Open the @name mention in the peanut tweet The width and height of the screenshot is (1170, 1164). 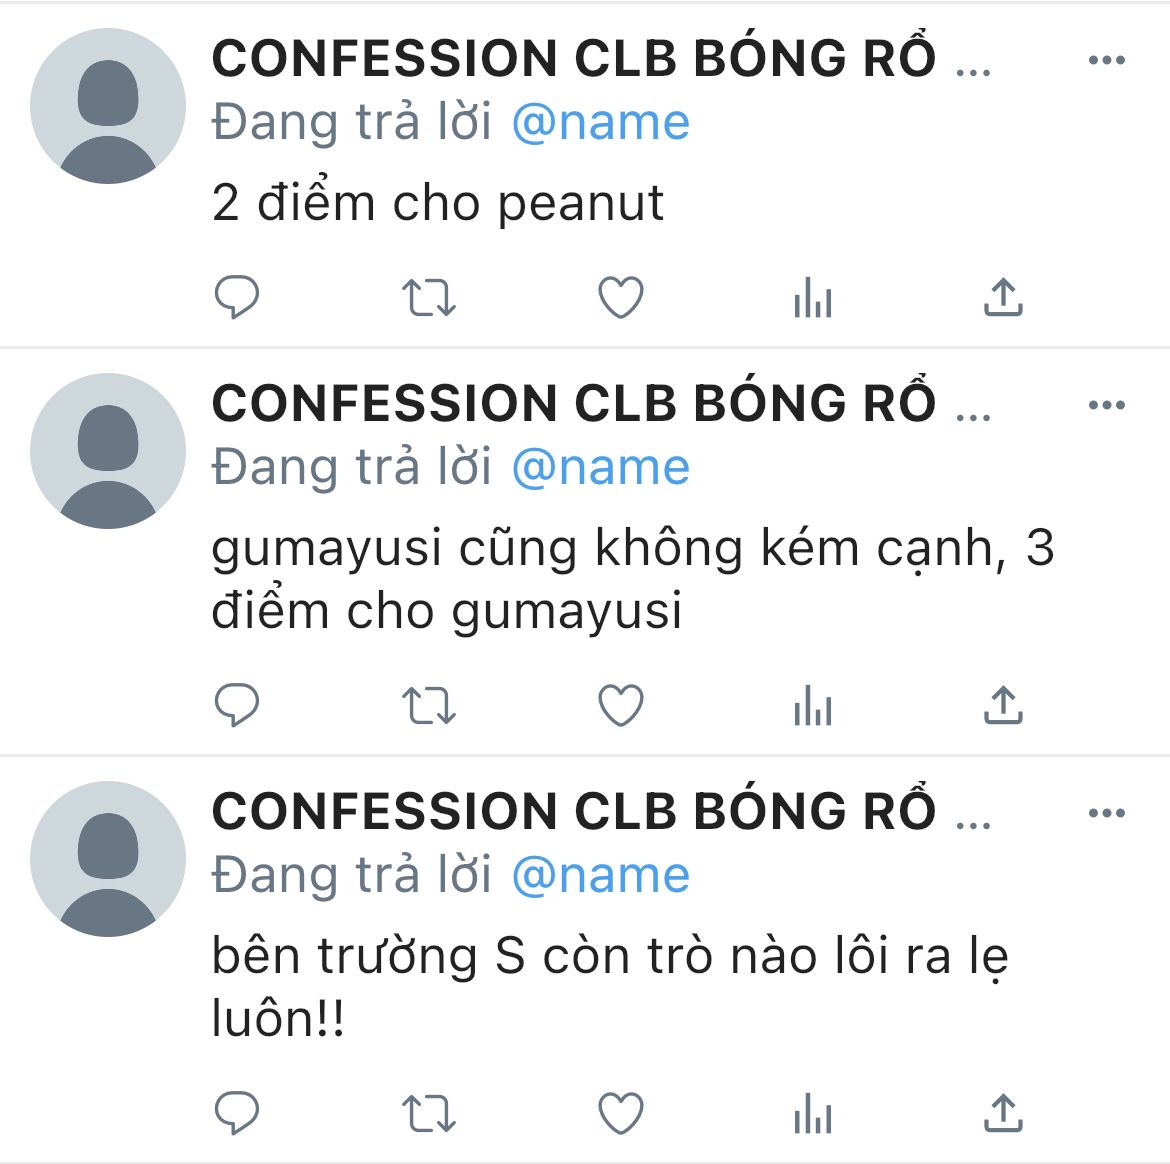601,123
